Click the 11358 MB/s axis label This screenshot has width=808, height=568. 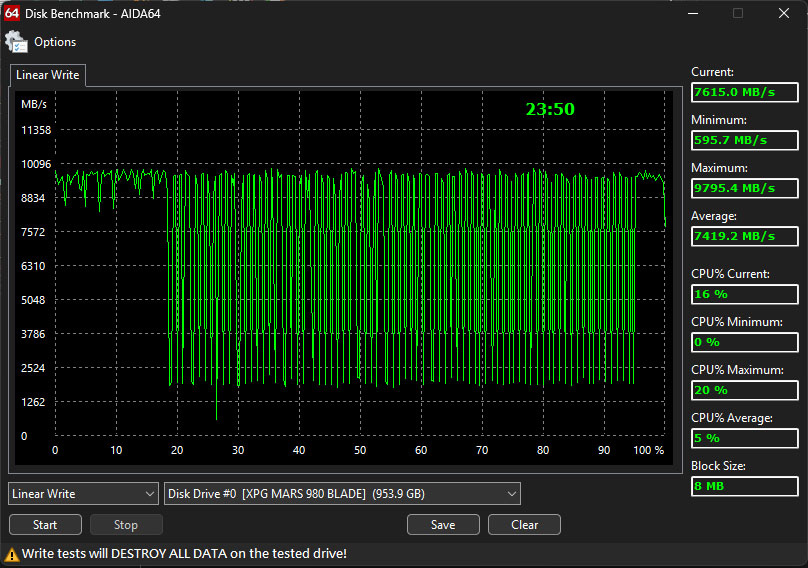pyautogui.click(x=36, y=130)
